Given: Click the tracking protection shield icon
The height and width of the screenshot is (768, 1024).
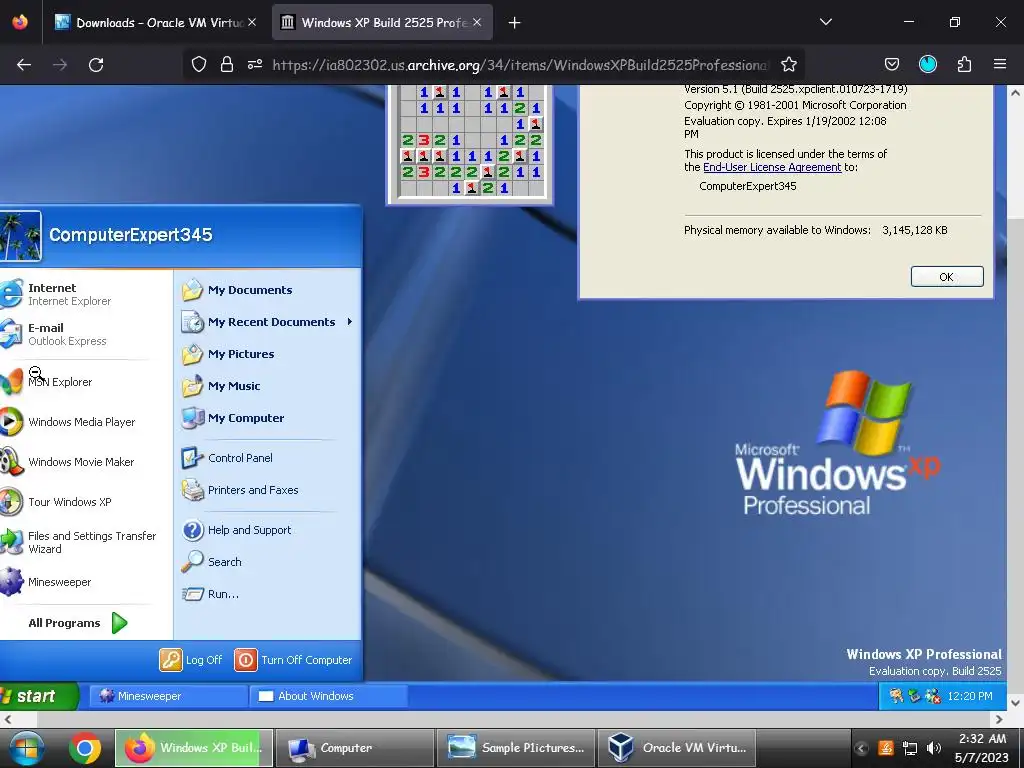Looking at the screenshot, I should point(199,65).
